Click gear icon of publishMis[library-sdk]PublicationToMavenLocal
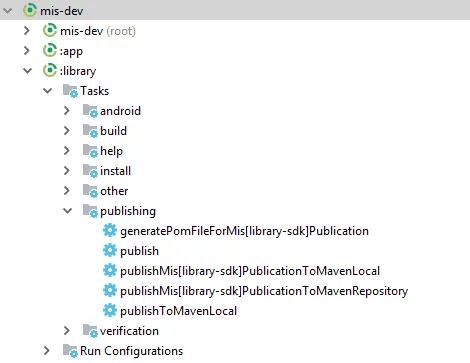 click(x=110, y=270)
